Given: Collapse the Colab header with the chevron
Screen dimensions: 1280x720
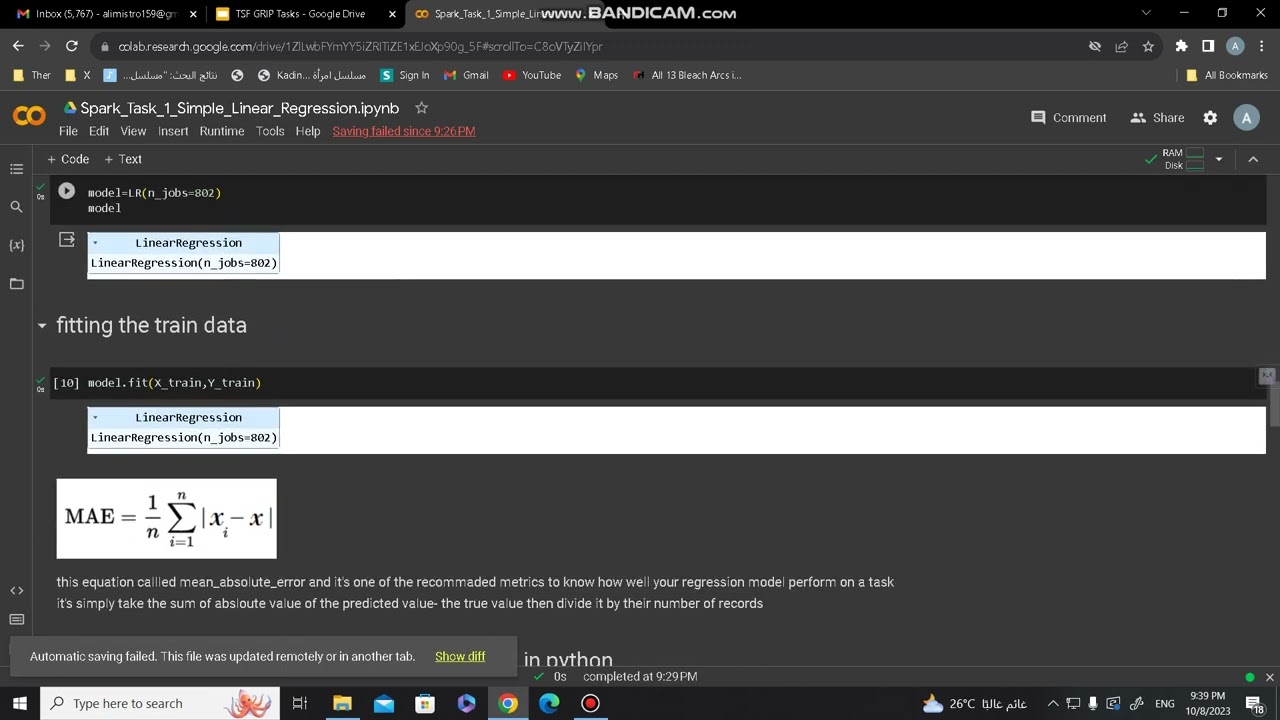Looking at the screenshot, I should click(1253, 159).
